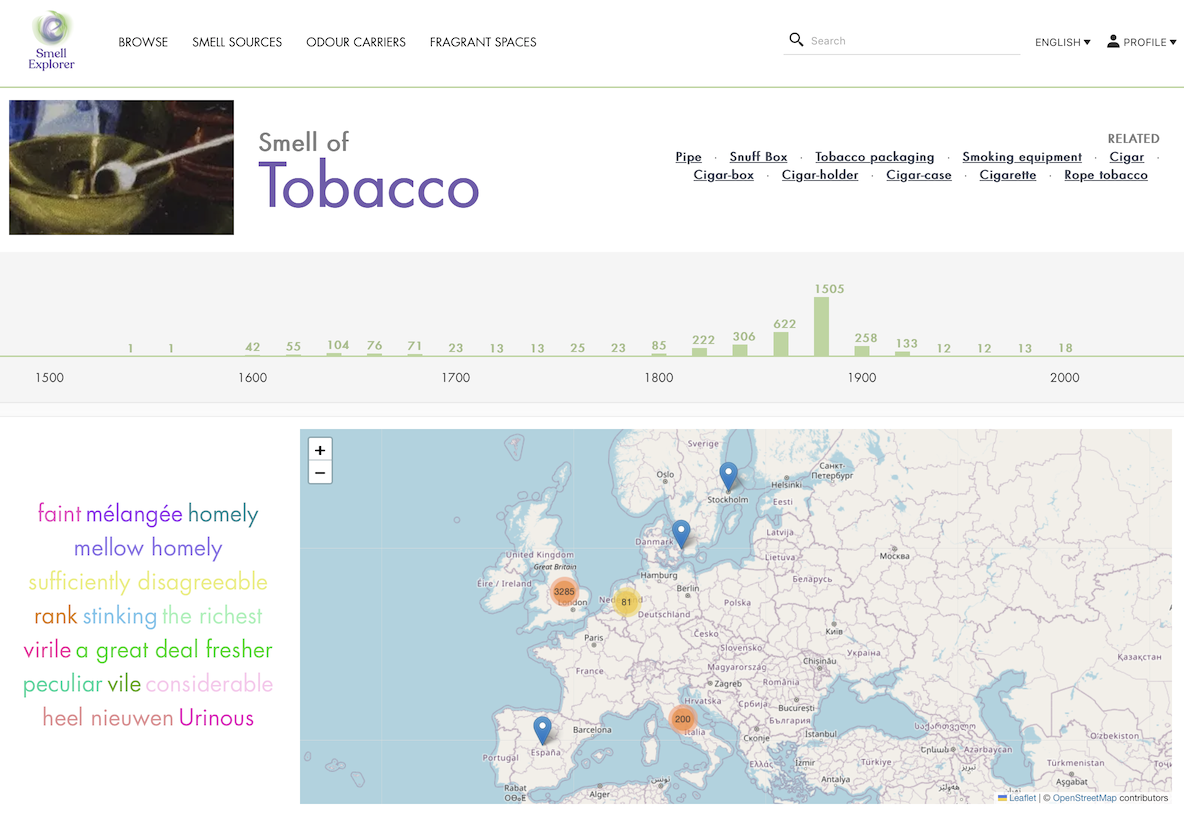The width and height of the screenshot is (1184, 819).
Task: Select the Spain map pin
Action: (x=542, y=730)
